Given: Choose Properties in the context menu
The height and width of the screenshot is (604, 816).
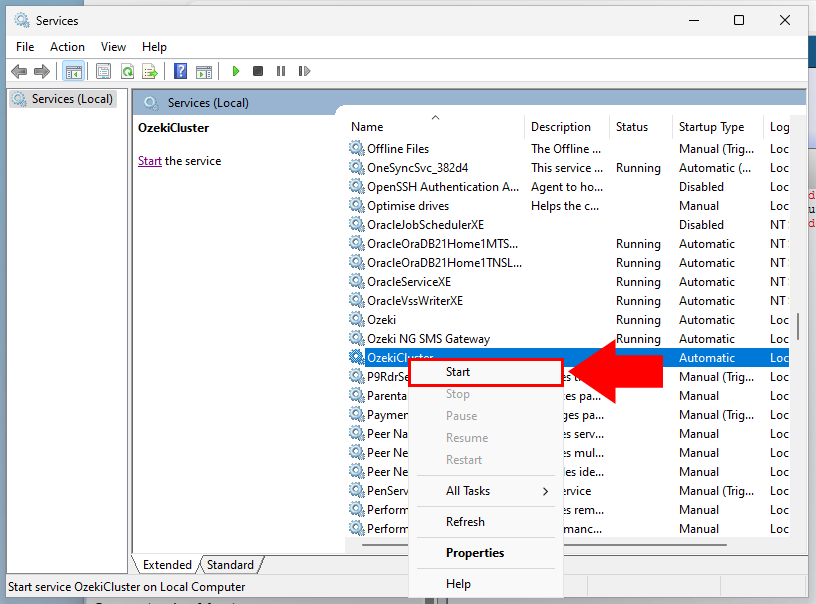Looking at the screenshot, I should coord(486,553).
